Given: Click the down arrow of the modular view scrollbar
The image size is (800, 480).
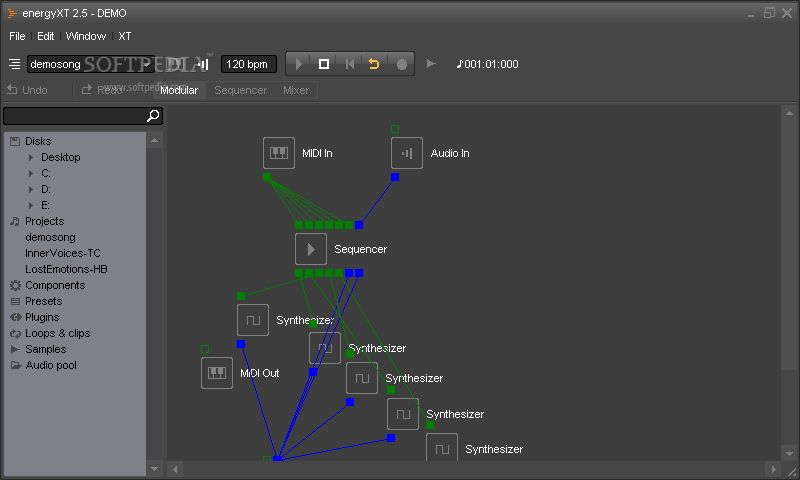Looking at the screenshot, I should pos(789,453).
